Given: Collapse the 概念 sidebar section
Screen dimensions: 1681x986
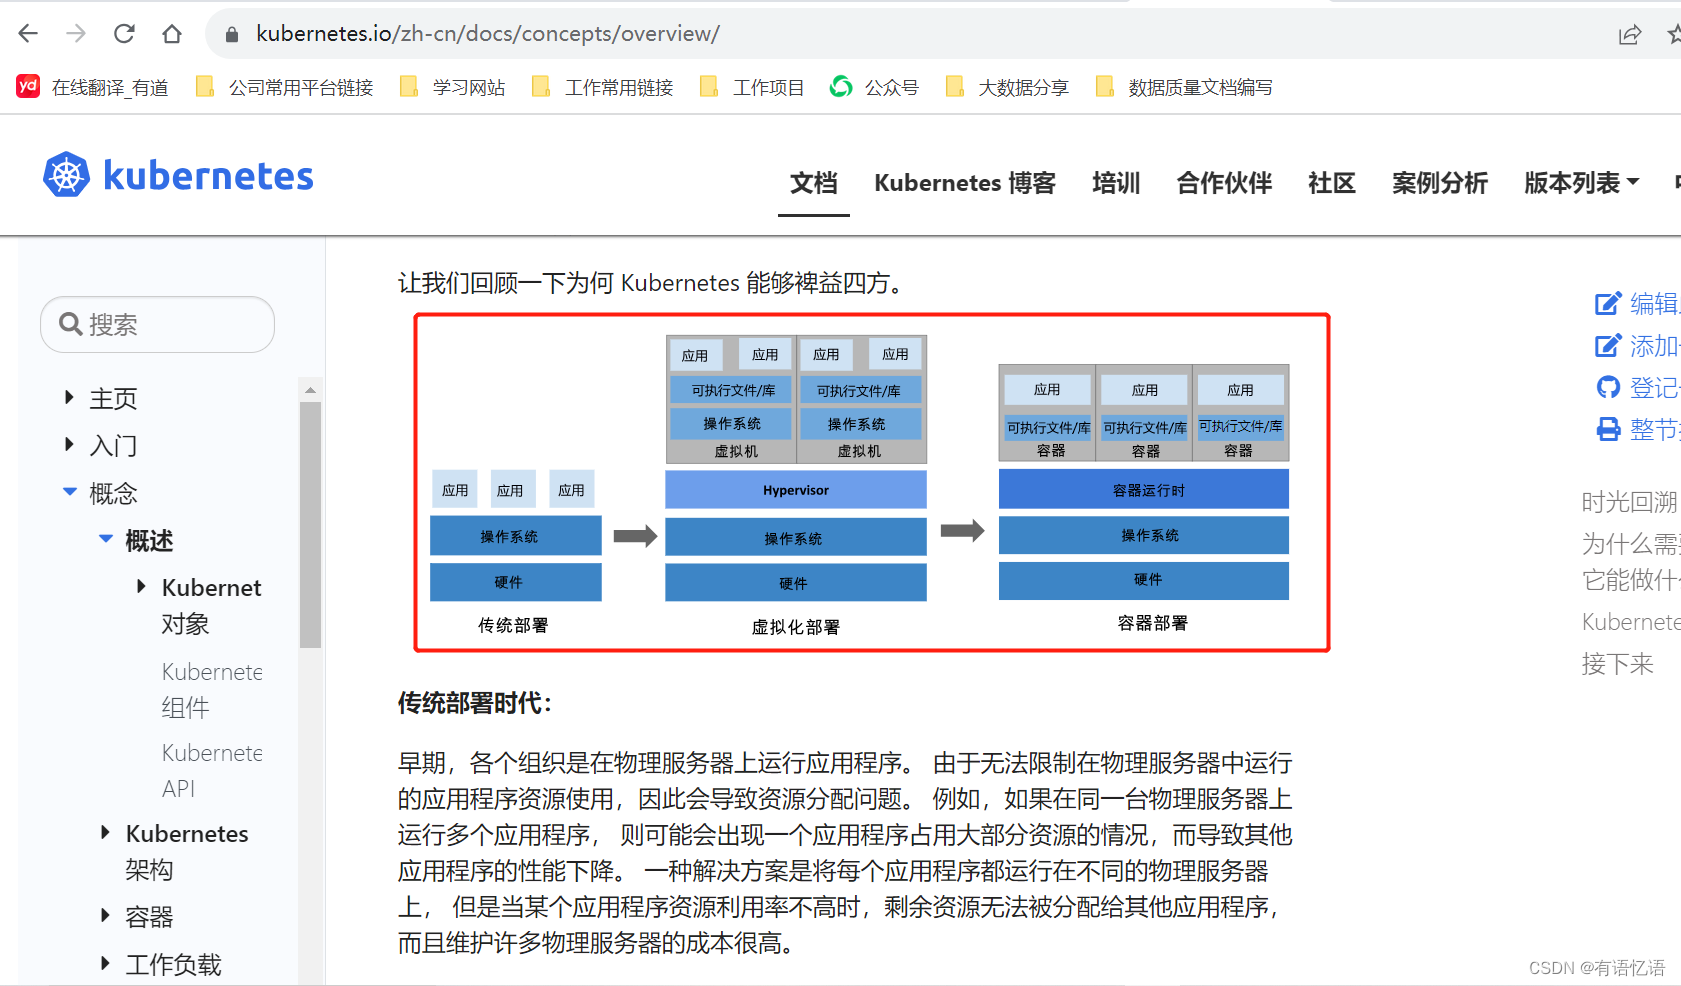Looking at the screenshot, I should point(70,491).
